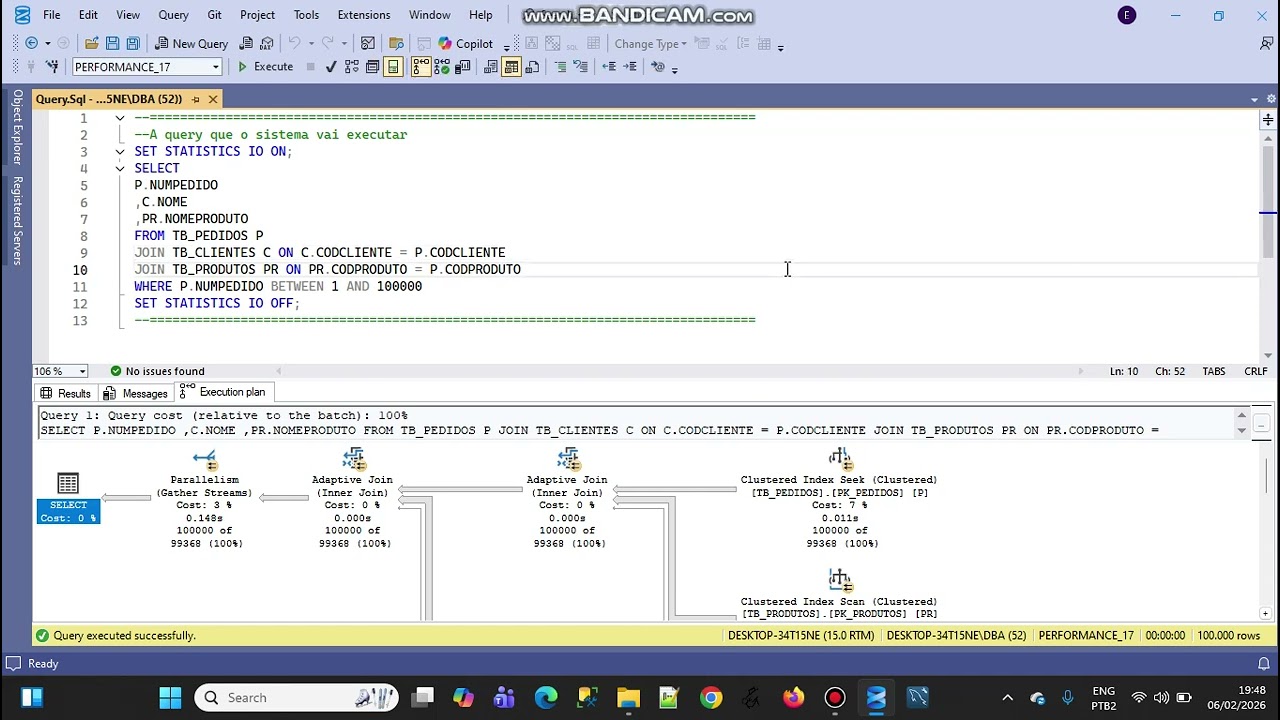This screenshot has height=720, width=1280.
Task: Open File Explorer from taskbar
Action: [x=628, y=697]
